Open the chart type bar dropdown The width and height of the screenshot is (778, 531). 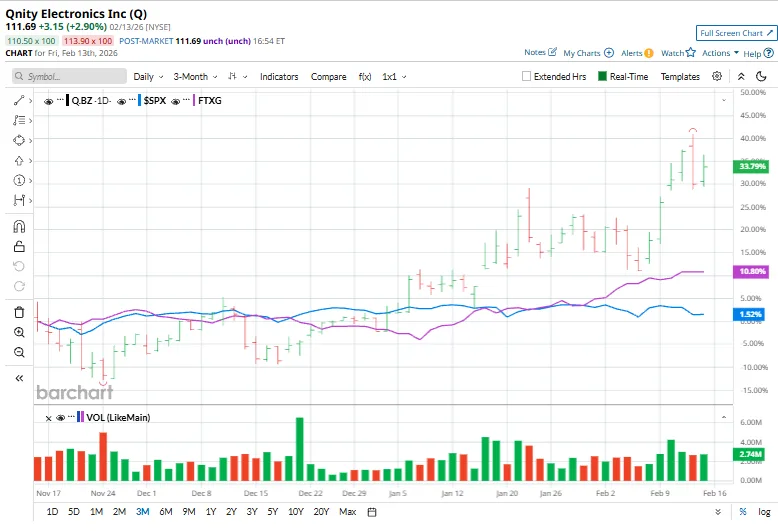(237, 76)
